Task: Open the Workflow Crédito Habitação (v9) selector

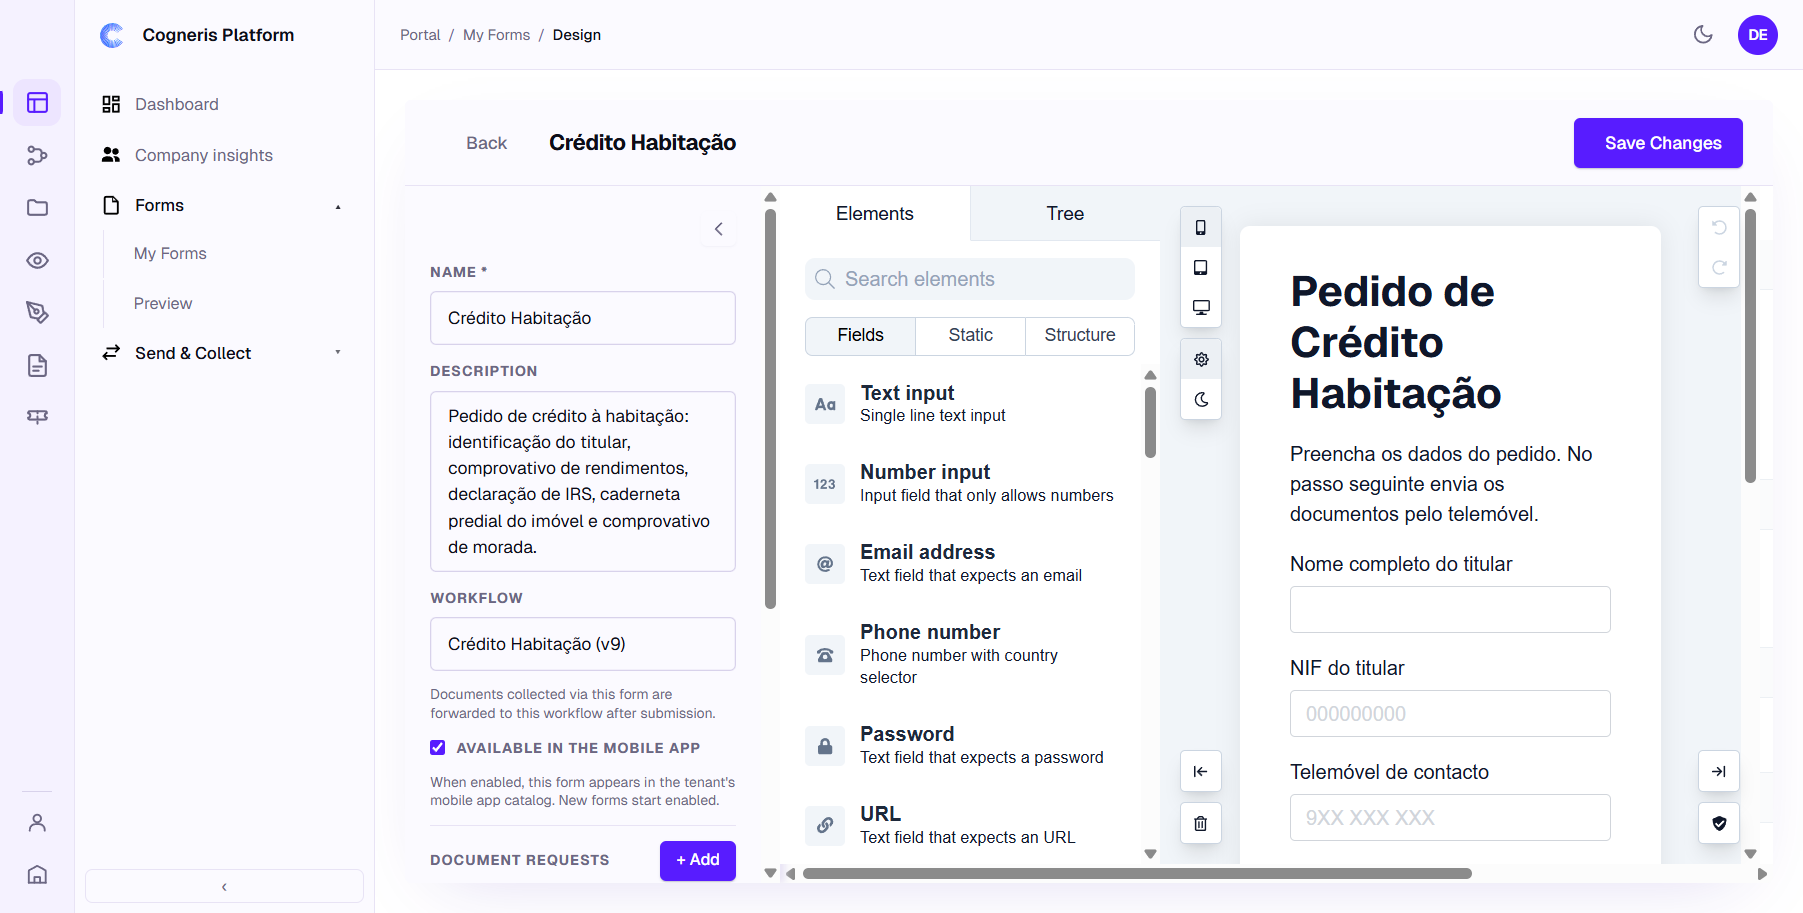Action: 583,644
